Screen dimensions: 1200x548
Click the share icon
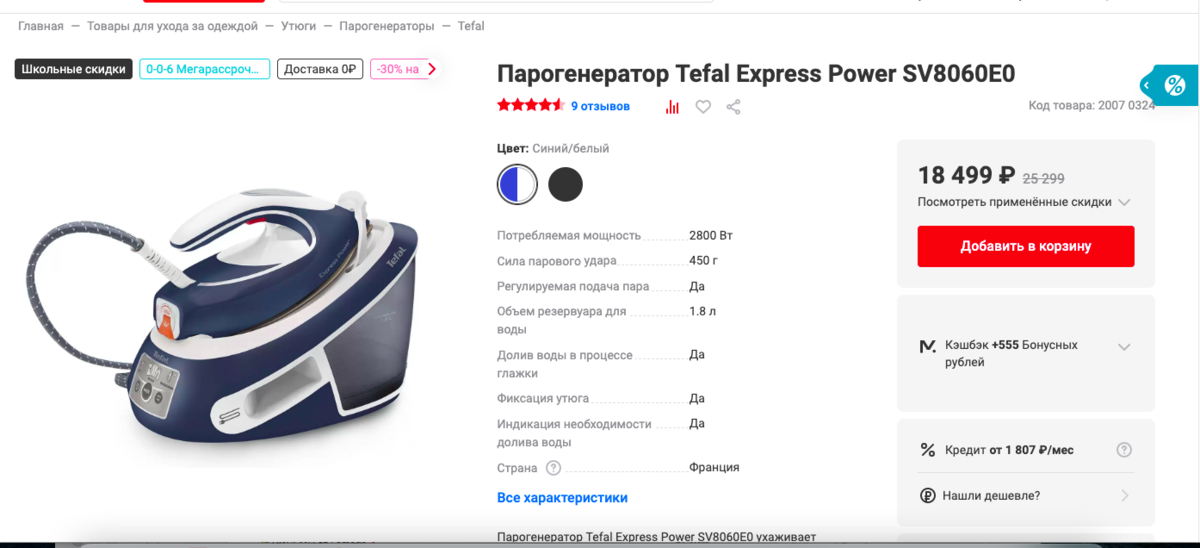point(733,107)
